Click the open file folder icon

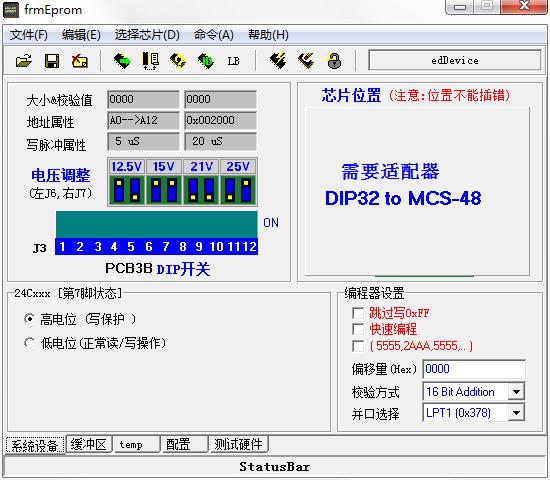pos(24,61)
